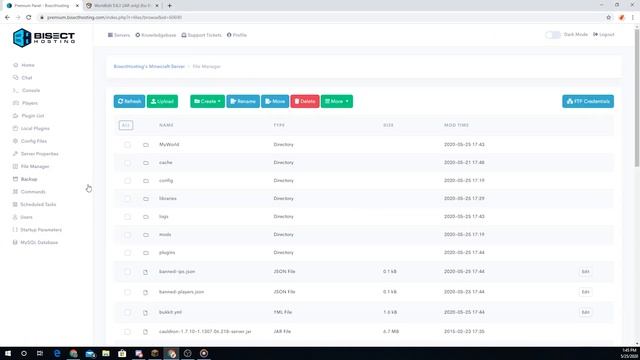Open Support Tickets in the top navigation
The height and width of the screenshot is (360, 640).
click(x=202, y=35)
